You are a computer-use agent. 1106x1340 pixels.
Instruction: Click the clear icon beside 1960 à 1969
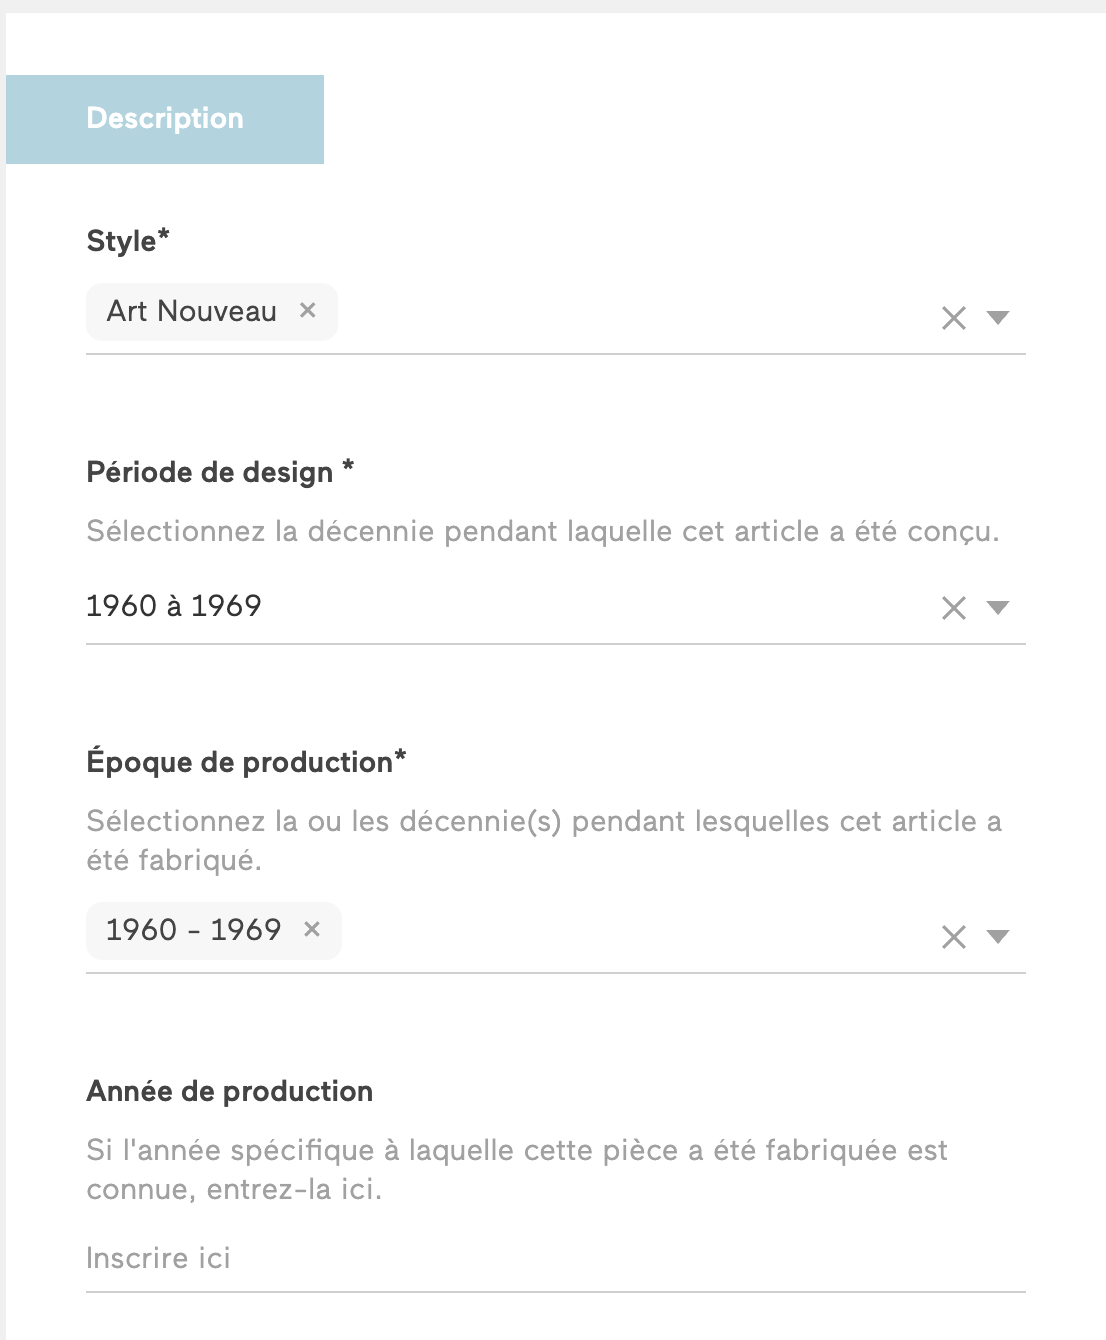[x=953, y=607]
